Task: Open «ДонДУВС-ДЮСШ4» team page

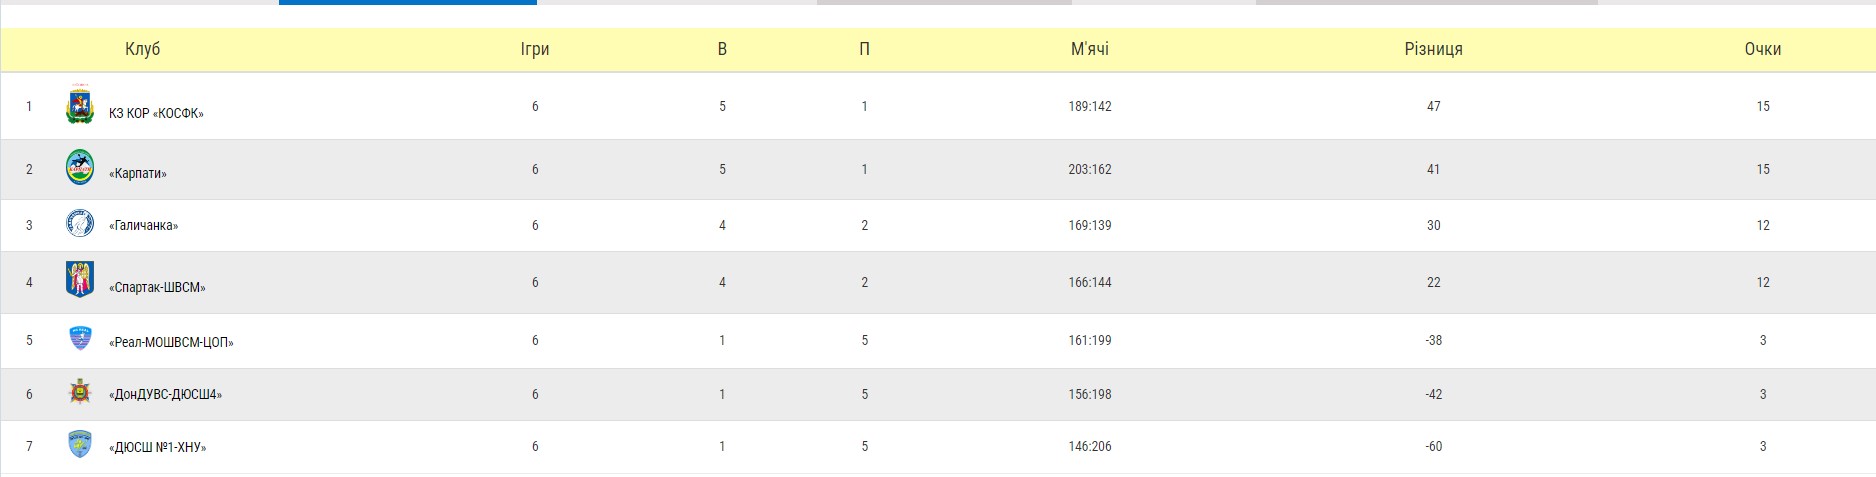Action: point(165,394)
